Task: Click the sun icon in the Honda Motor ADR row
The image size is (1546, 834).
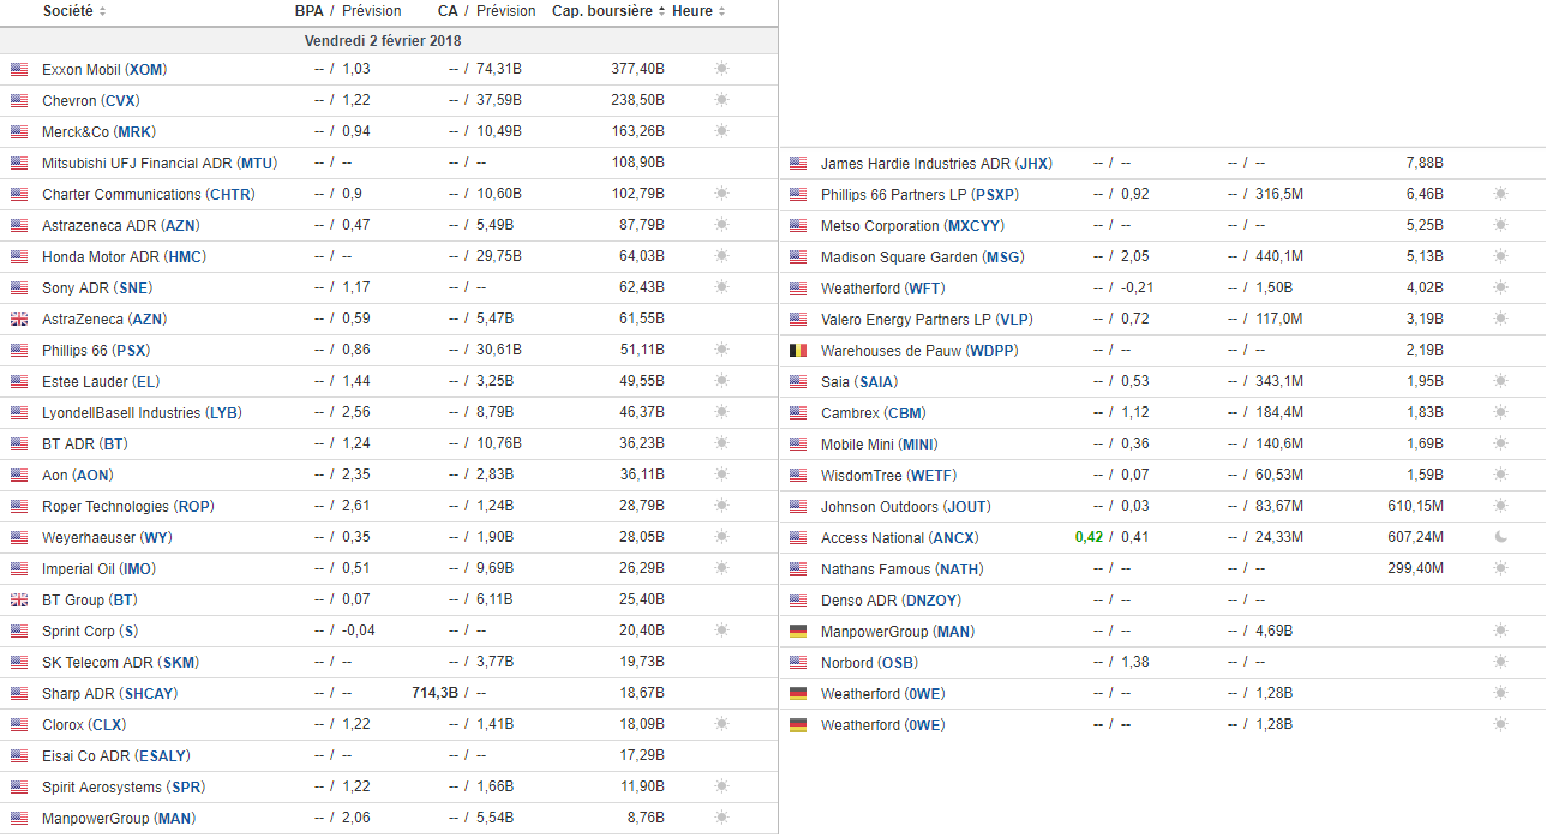Action: click(722, 256)
